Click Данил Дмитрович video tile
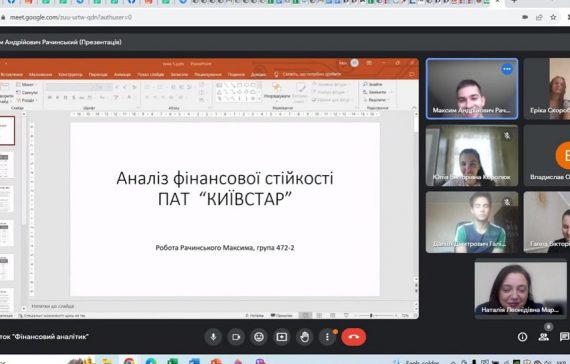Image resolution: width=570 pixels, height=364 pixels. [x=472, y=222]
